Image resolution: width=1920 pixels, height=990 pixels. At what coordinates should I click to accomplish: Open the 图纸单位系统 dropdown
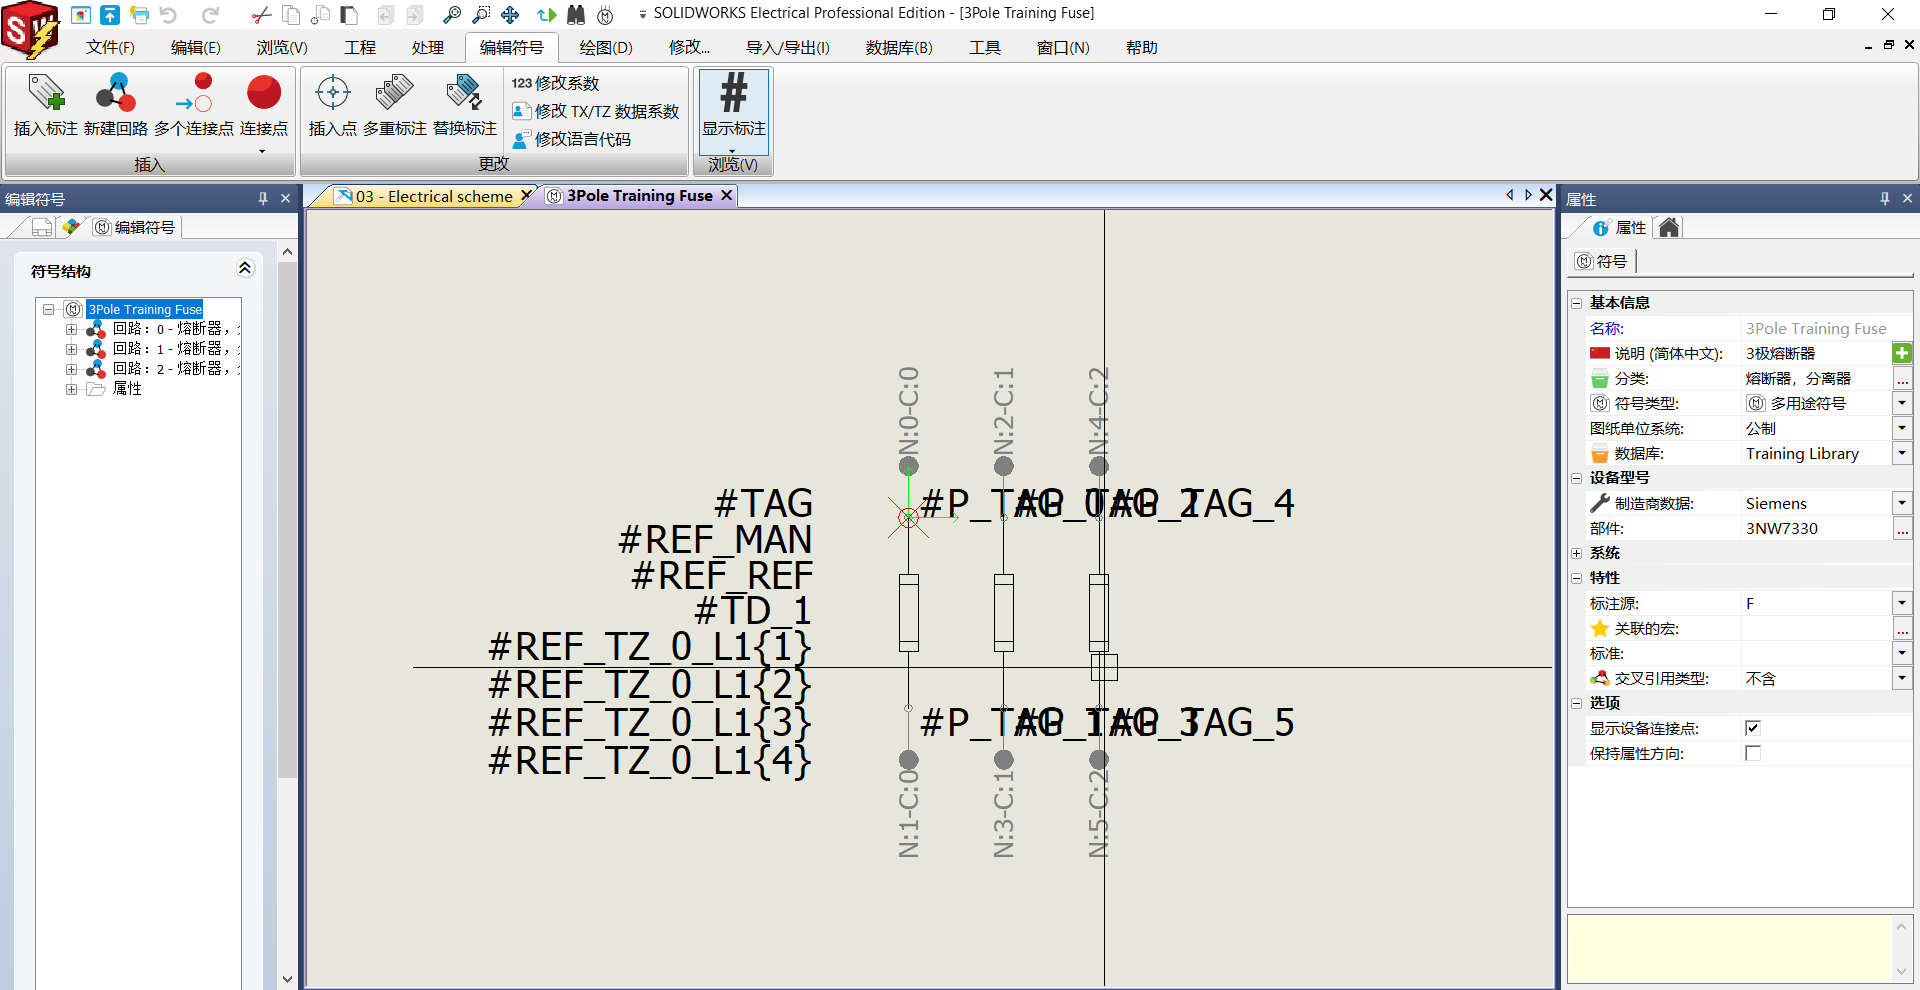(x=1902, y=428)
